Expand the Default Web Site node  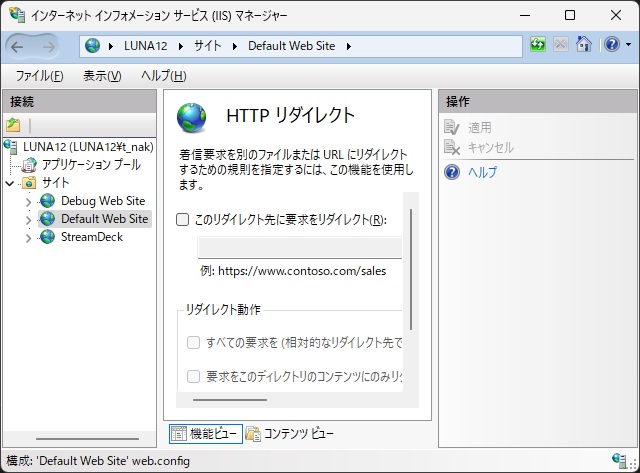click(28, 220)
